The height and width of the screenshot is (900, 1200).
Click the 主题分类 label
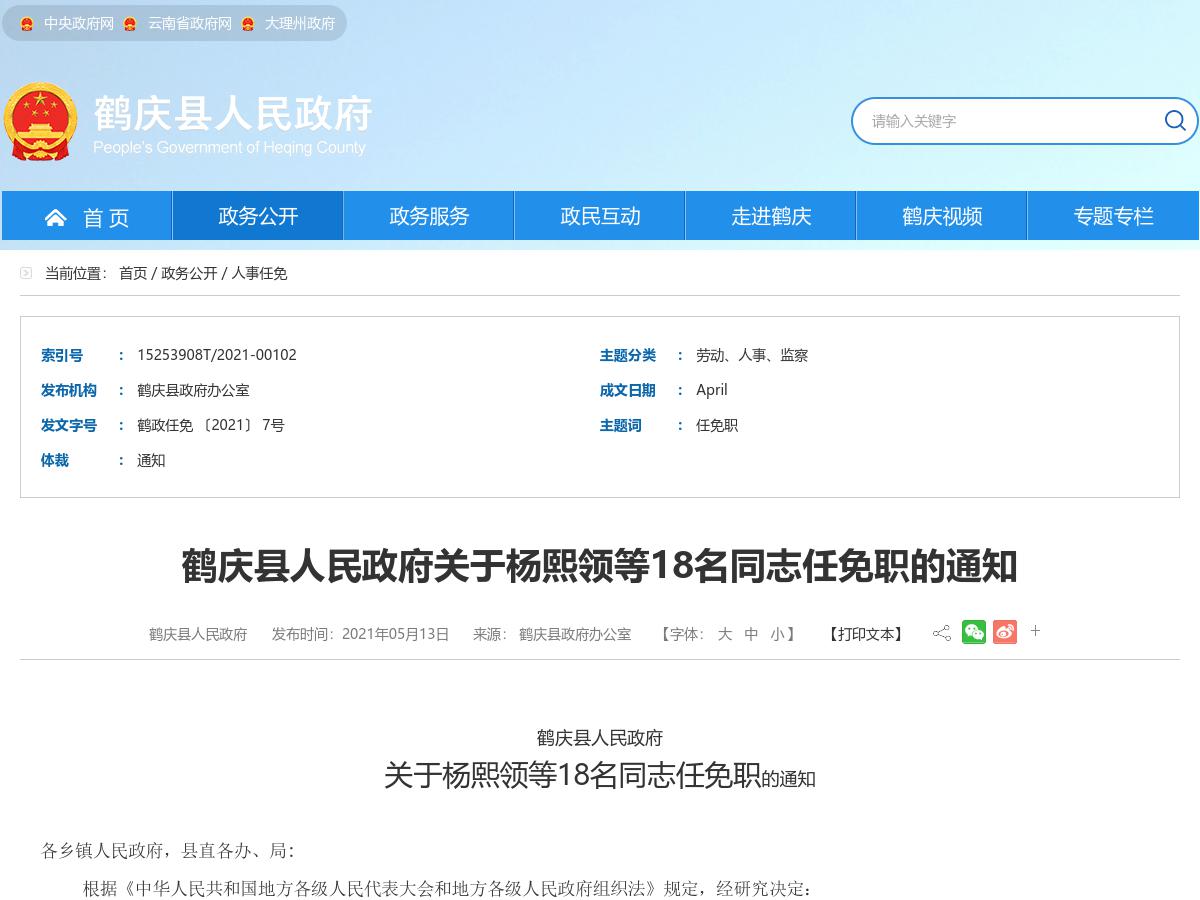point(628,355)
